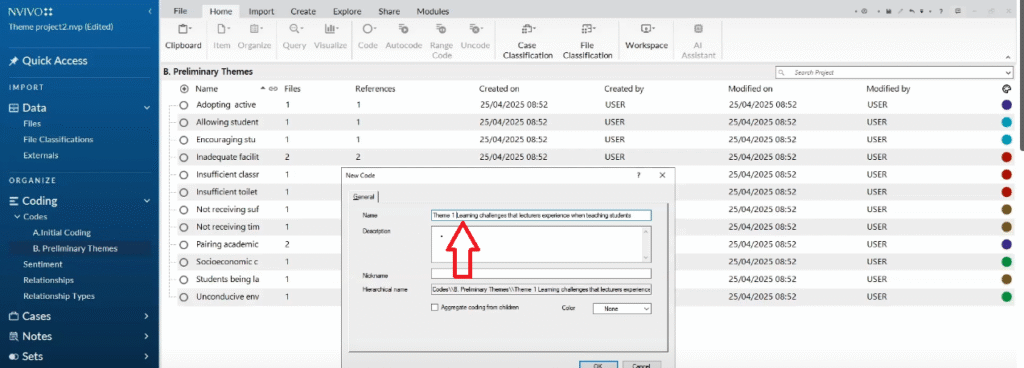The image size is (1024, 368).
Task: Expand the Notes section
Action: [x=146, y=337]
